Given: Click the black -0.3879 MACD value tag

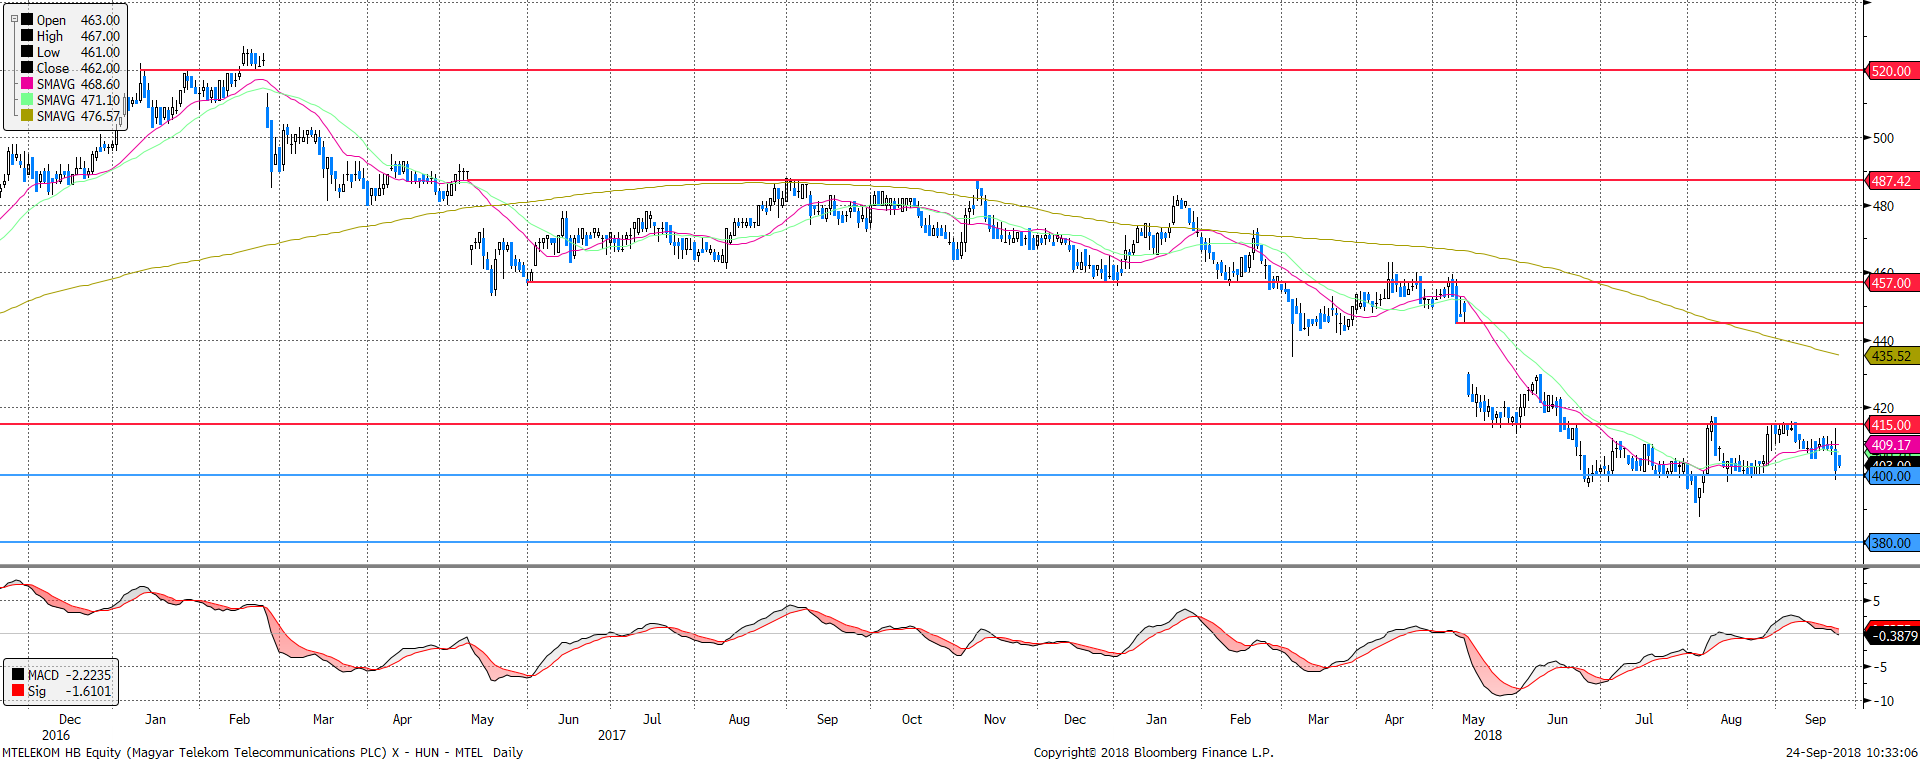Looking at the screenshot, I should coord(1893,635).
